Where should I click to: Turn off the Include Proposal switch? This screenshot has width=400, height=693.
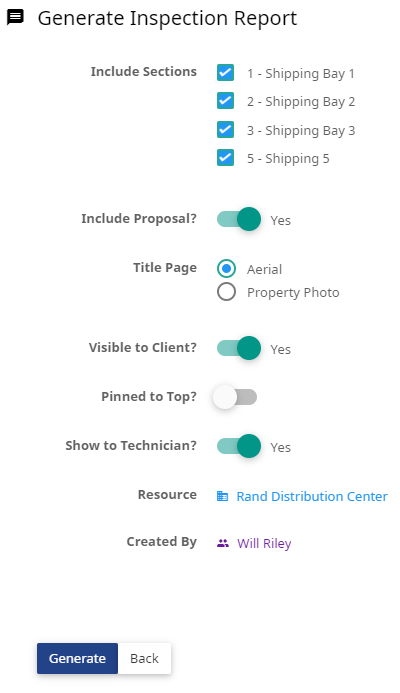pyautogui.click(x=239, y=219)
